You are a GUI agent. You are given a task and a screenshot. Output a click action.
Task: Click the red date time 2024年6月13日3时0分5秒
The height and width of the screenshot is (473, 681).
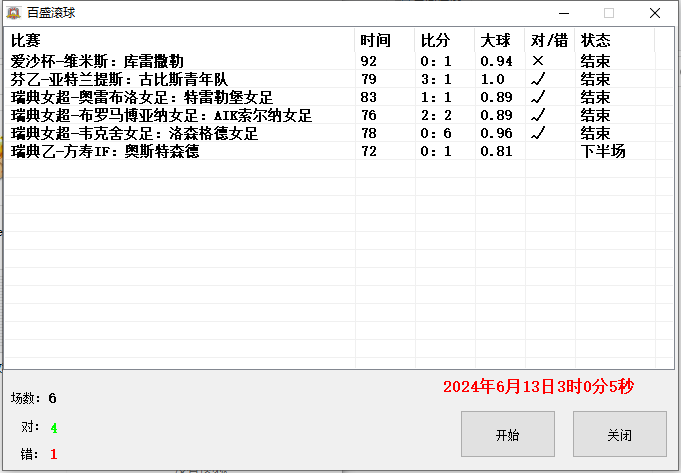click(539, 386)
